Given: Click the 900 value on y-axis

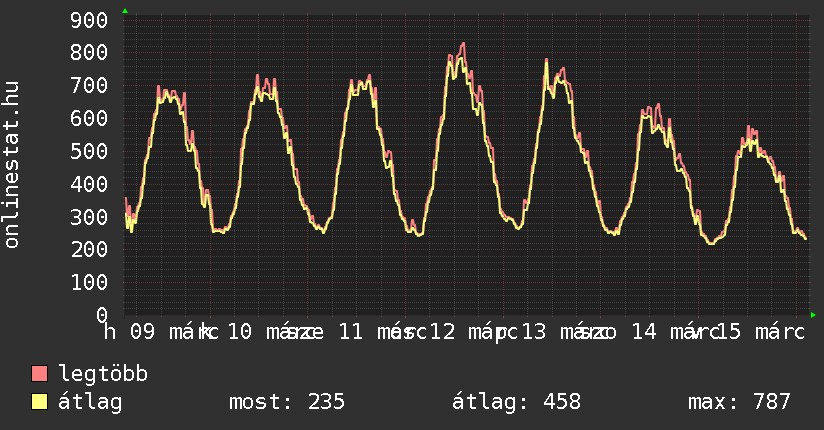Looking at the screenshot, I should point(90,19).
